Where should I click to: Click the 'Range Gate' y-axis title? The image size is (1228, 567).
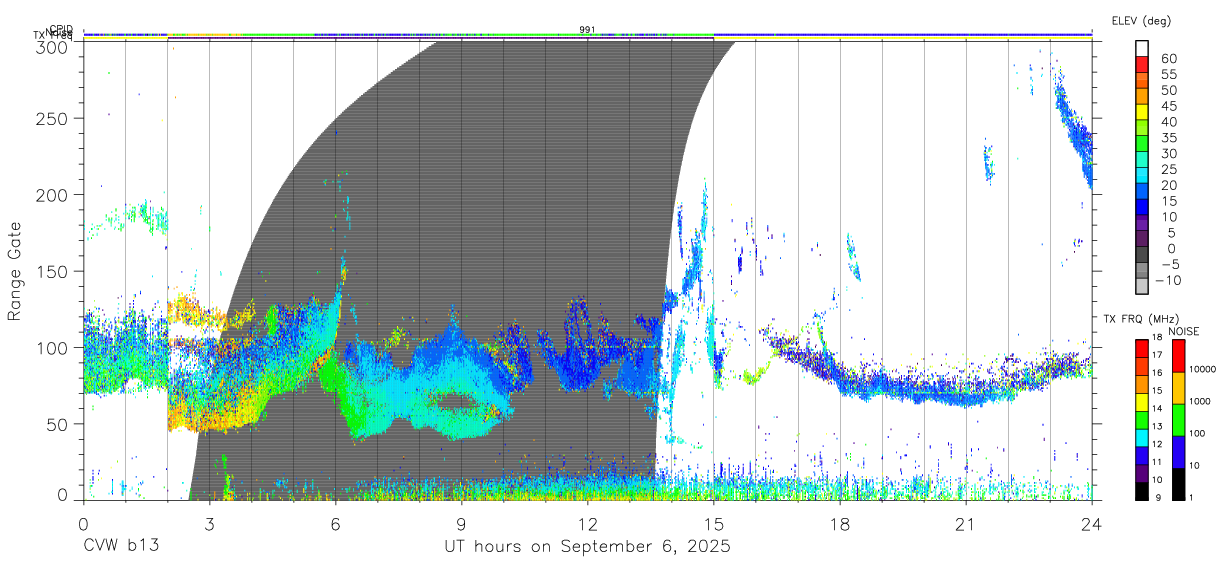(x=15, y=271)
